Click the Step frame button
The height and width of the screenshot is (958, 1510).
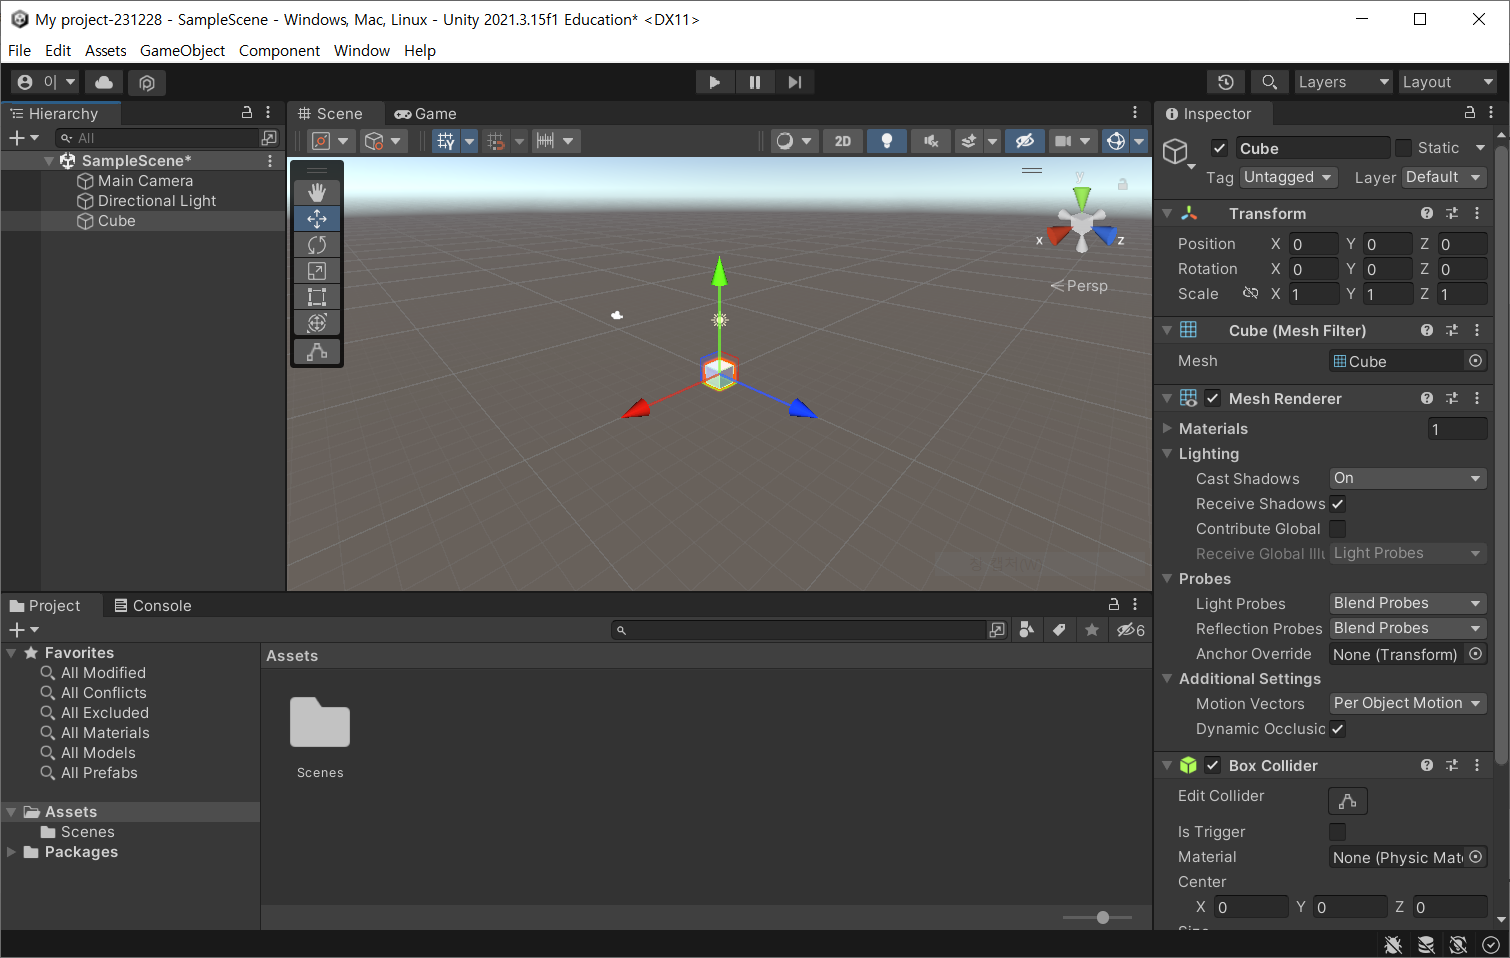[794, 82]
